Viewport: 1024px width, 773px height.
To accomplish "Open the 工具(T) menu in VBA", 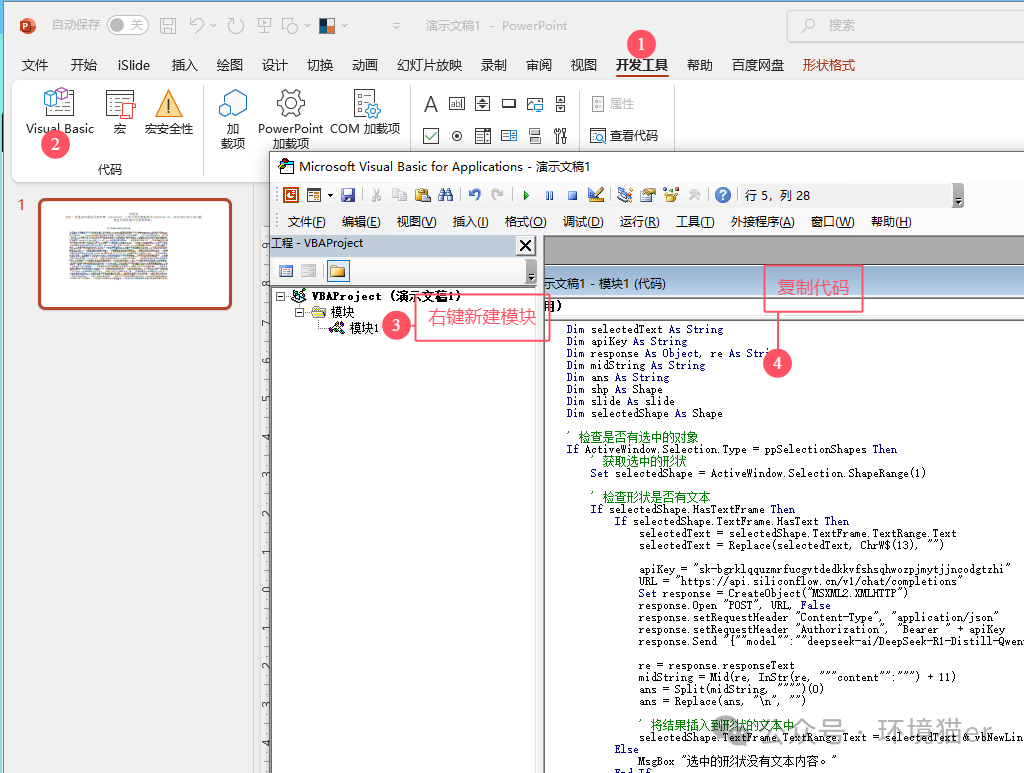I will point(695,222).
